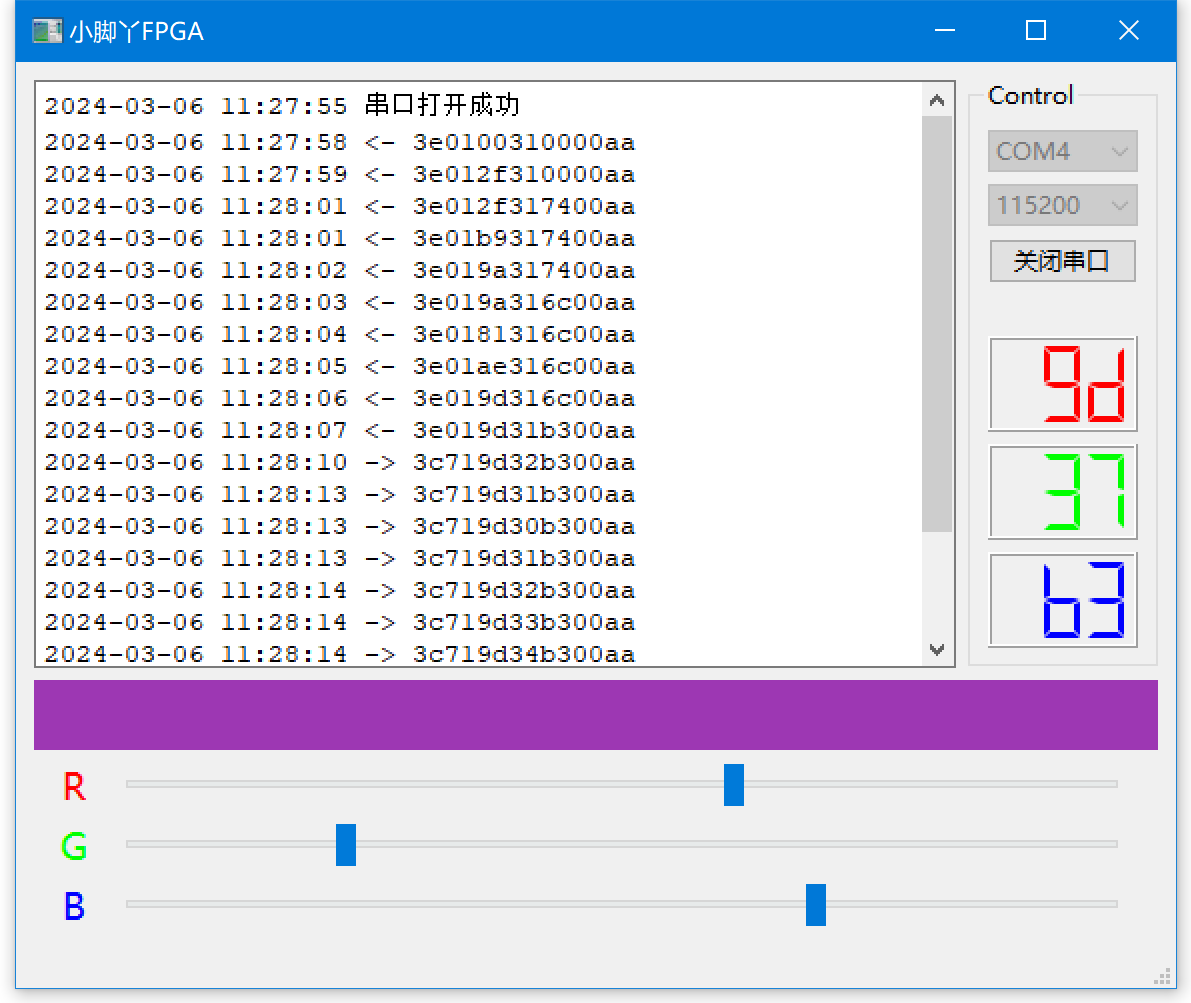Click the log entry 3e019d31b300aa
The height and width of the screenshot is (1003, 1191).
pyautogui.click(x=340, y=430)
